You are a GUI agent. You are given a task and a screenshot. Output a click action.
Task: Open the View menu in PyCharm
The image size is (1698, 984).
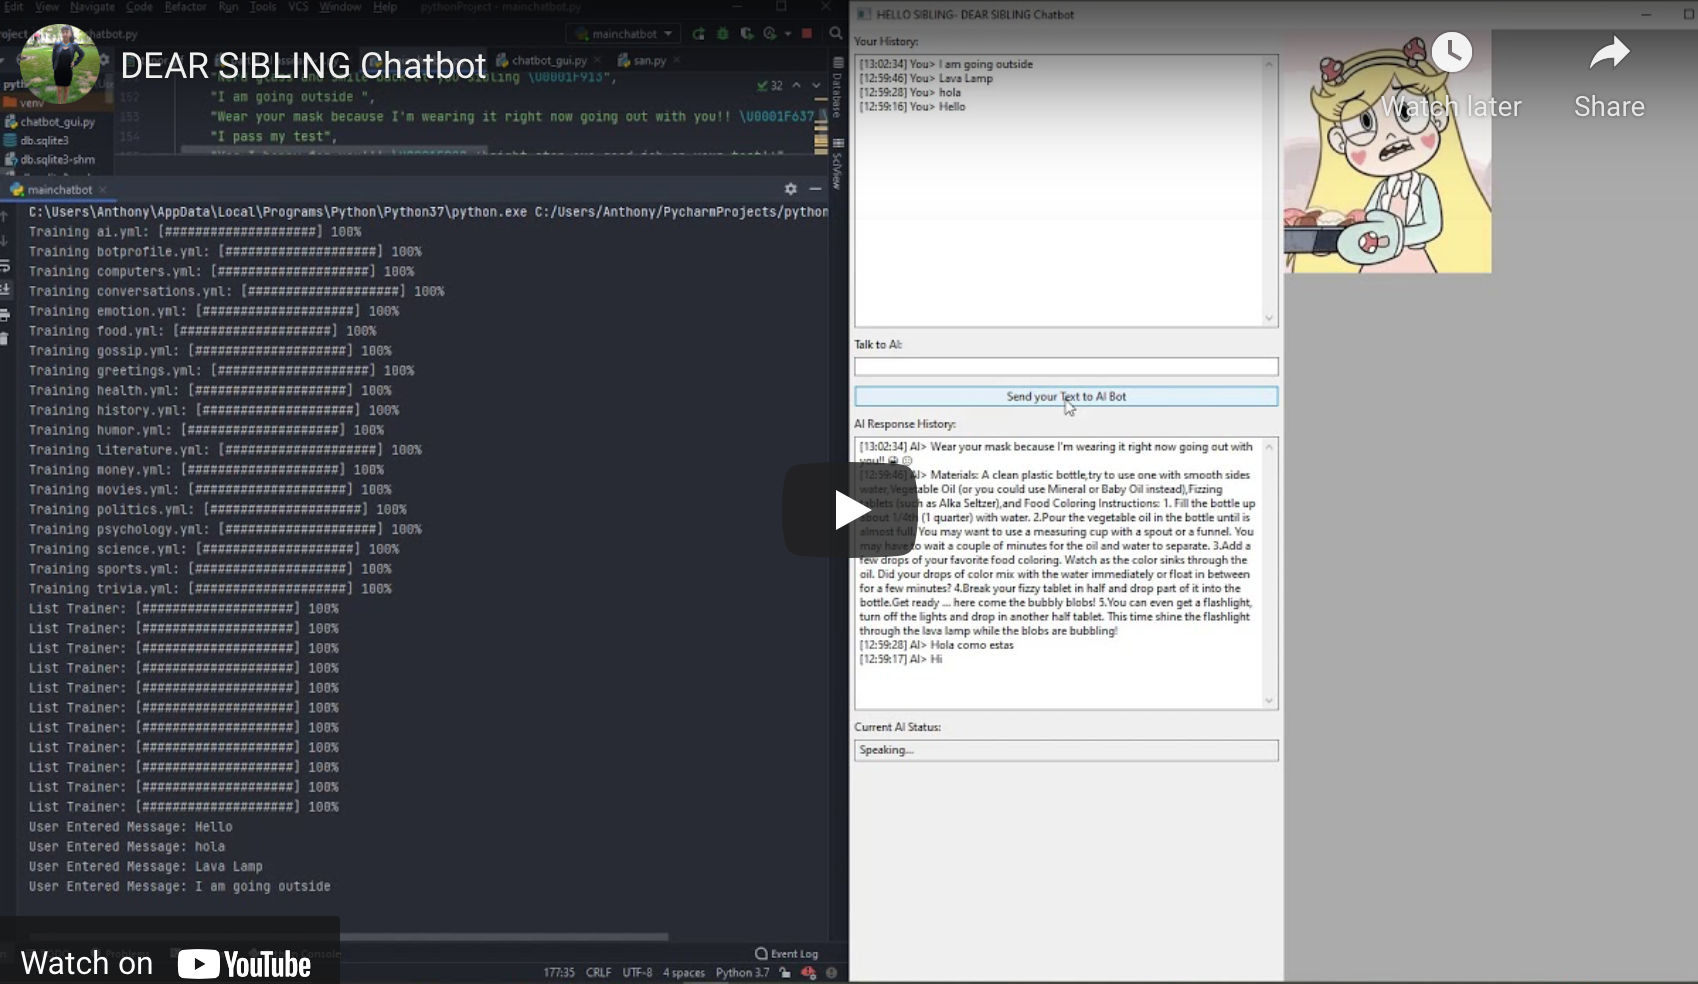(x=47, y=7)
